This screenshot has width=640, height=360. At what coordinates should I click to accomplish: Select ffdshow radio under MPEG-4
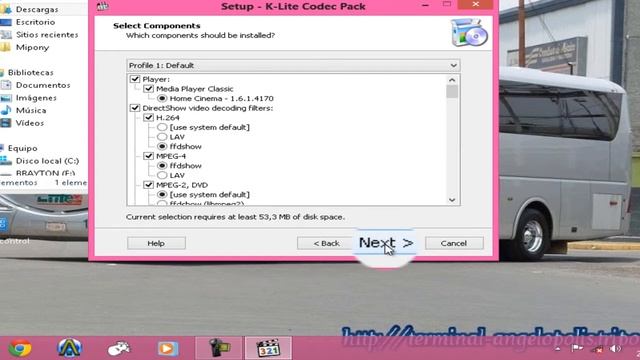[162, 166]
